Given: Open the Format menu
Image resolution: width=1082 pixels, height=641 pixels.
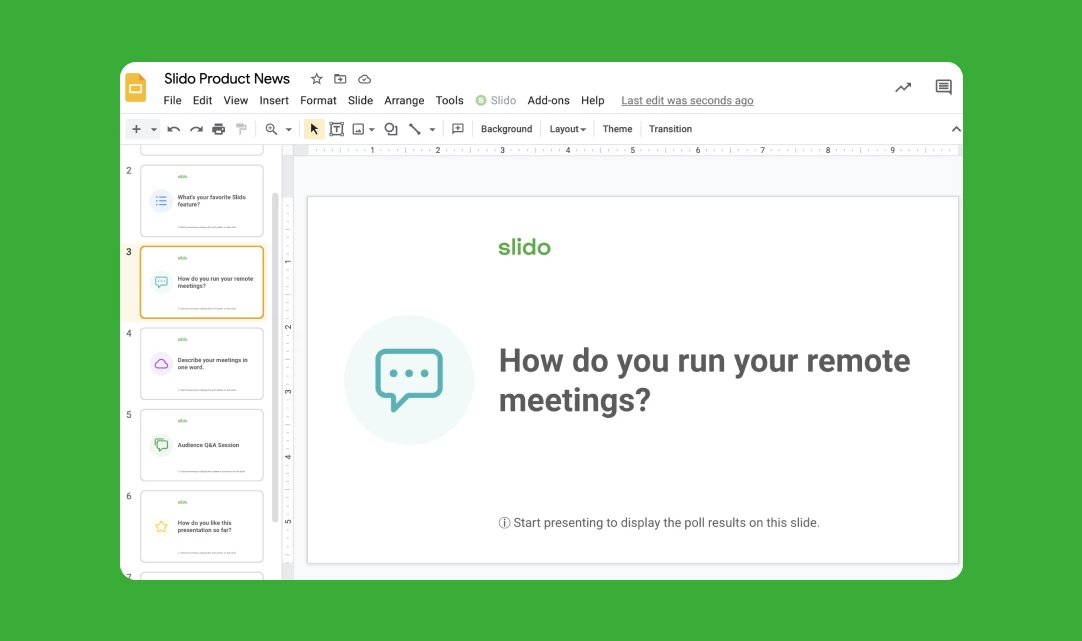Looking at the screenshot, I should tap(318, 100).
